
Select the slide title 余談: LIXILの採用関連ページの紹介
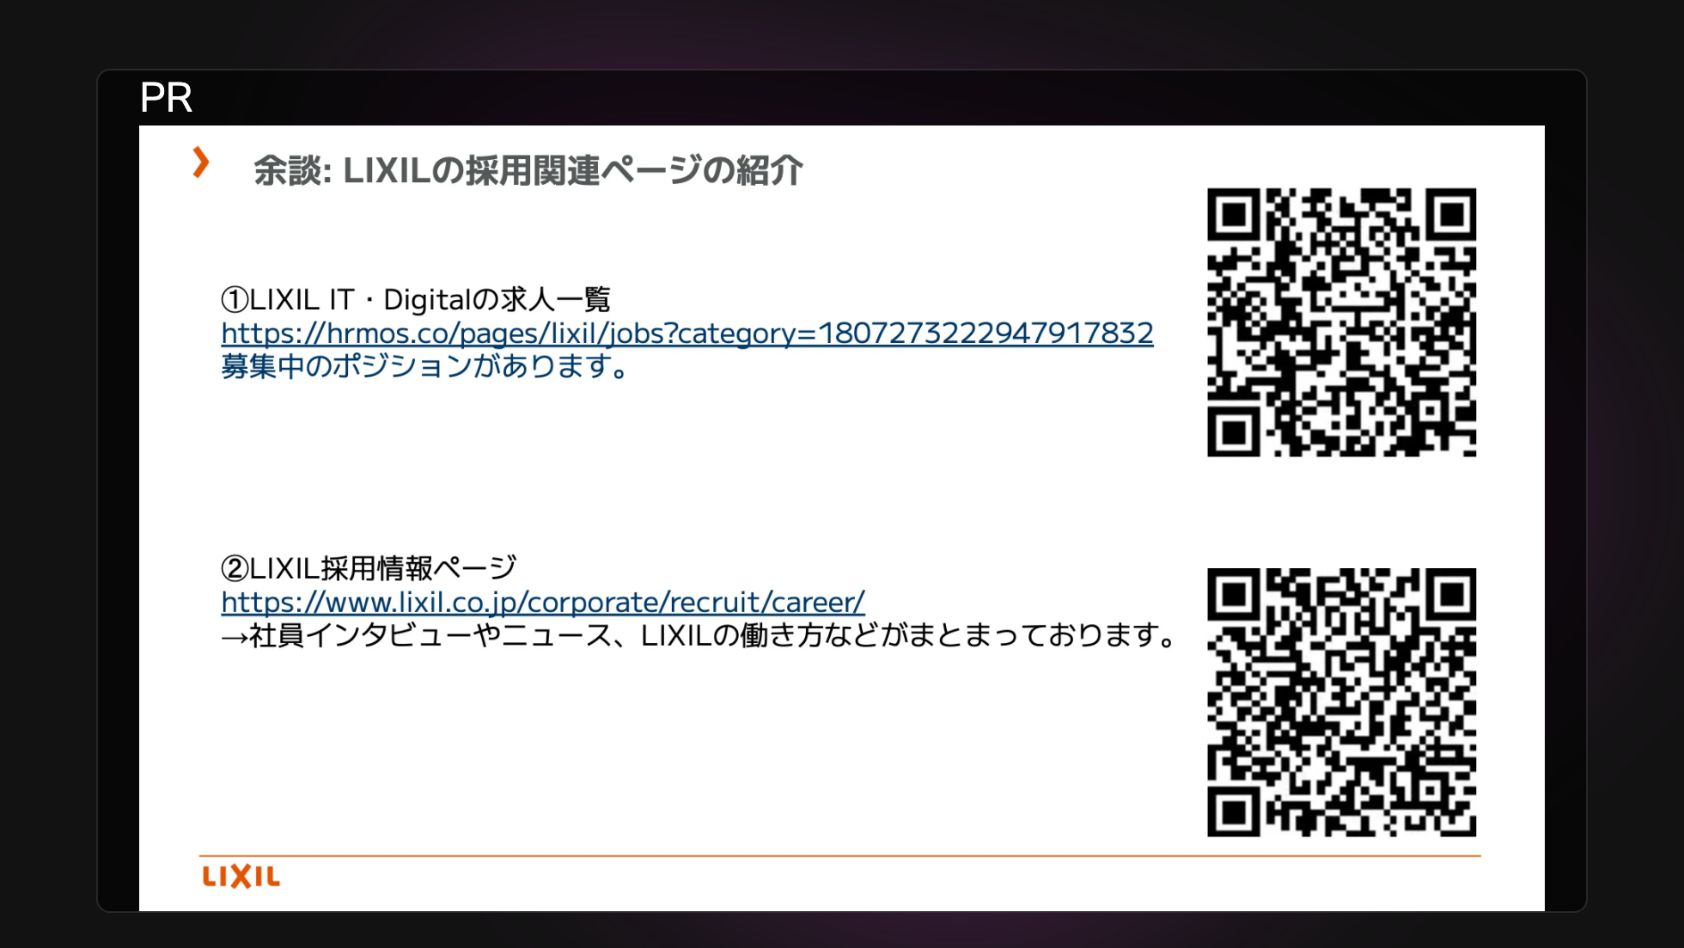[x=528, y=170]
